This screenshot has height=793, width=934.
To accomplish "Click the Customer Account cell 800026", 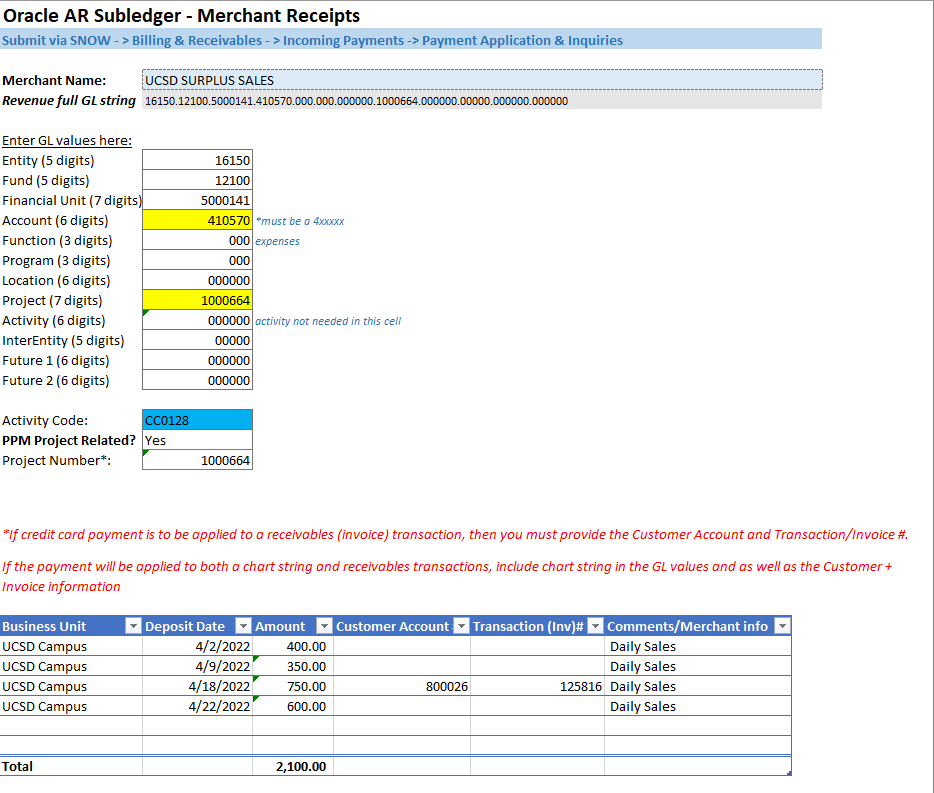I will pyautogui.click(x=401, y=686).
